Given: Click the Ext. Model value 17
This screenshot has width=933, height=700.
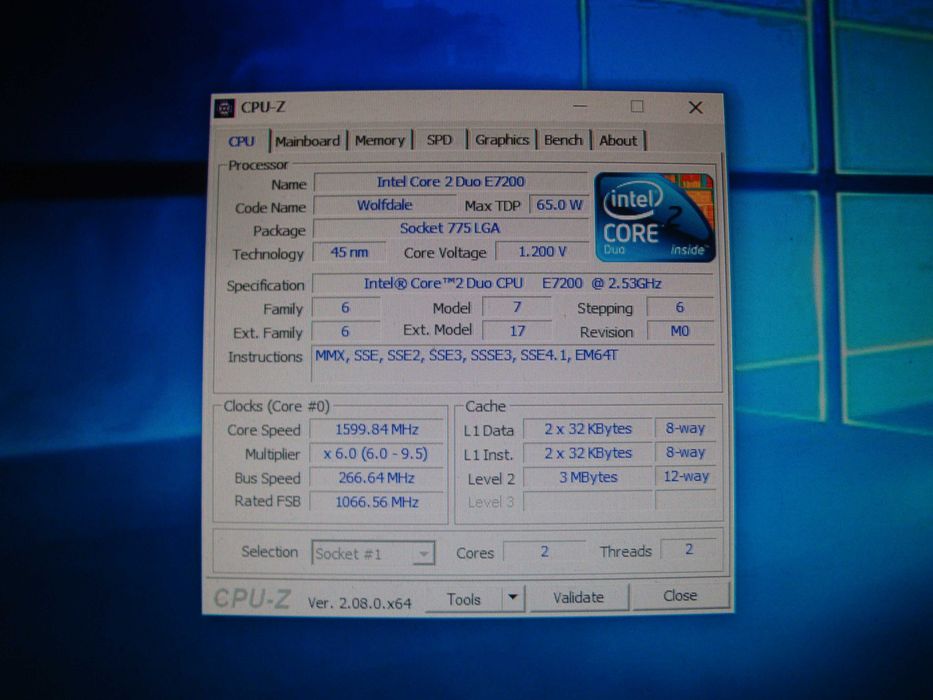Looking at the screenshot, I should click(516, 331).
